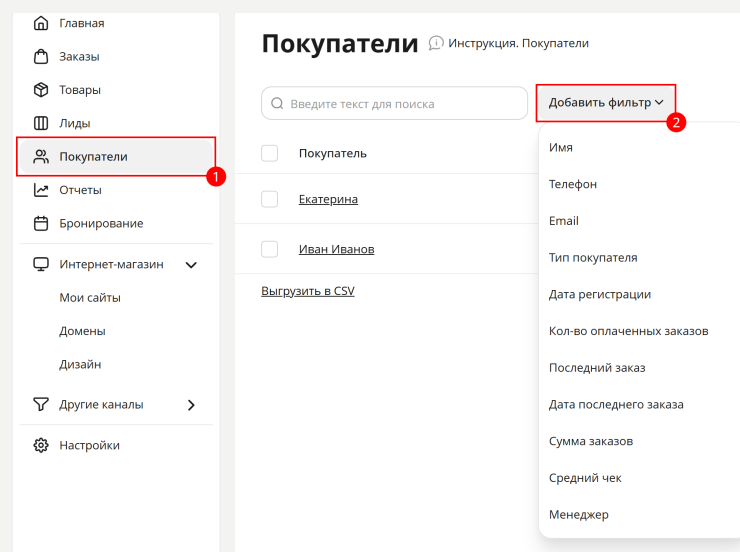Click the magnifier icon in search field
This screenshot has height=552, width=740.
(278, 103)
